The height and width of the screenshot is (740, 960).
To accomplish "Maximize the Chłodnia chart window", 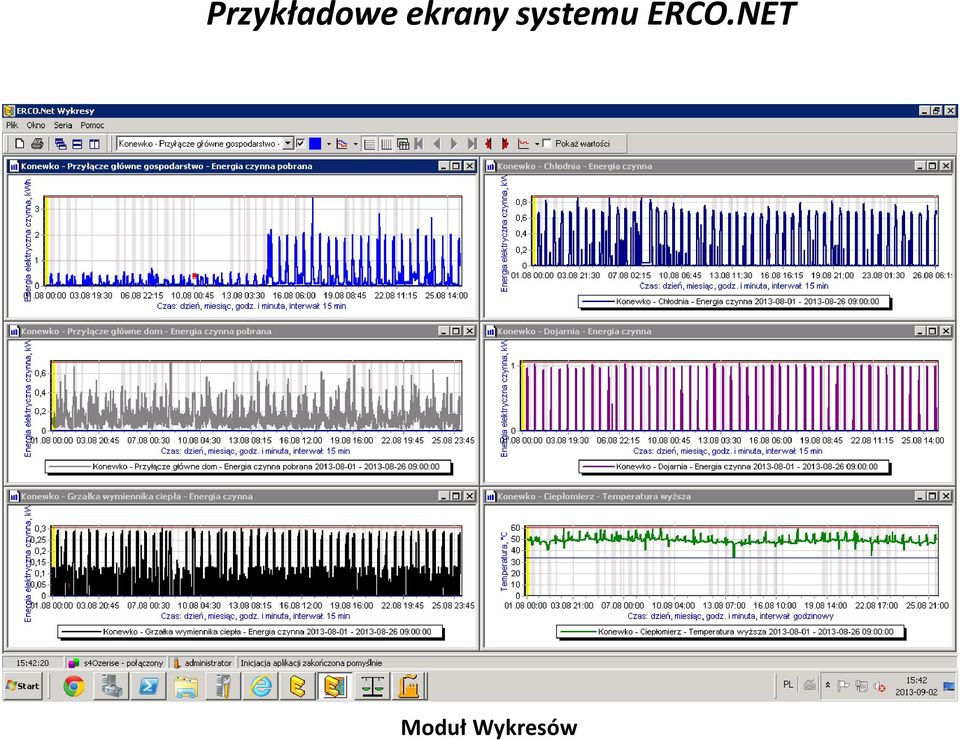I will click(932, 166).
